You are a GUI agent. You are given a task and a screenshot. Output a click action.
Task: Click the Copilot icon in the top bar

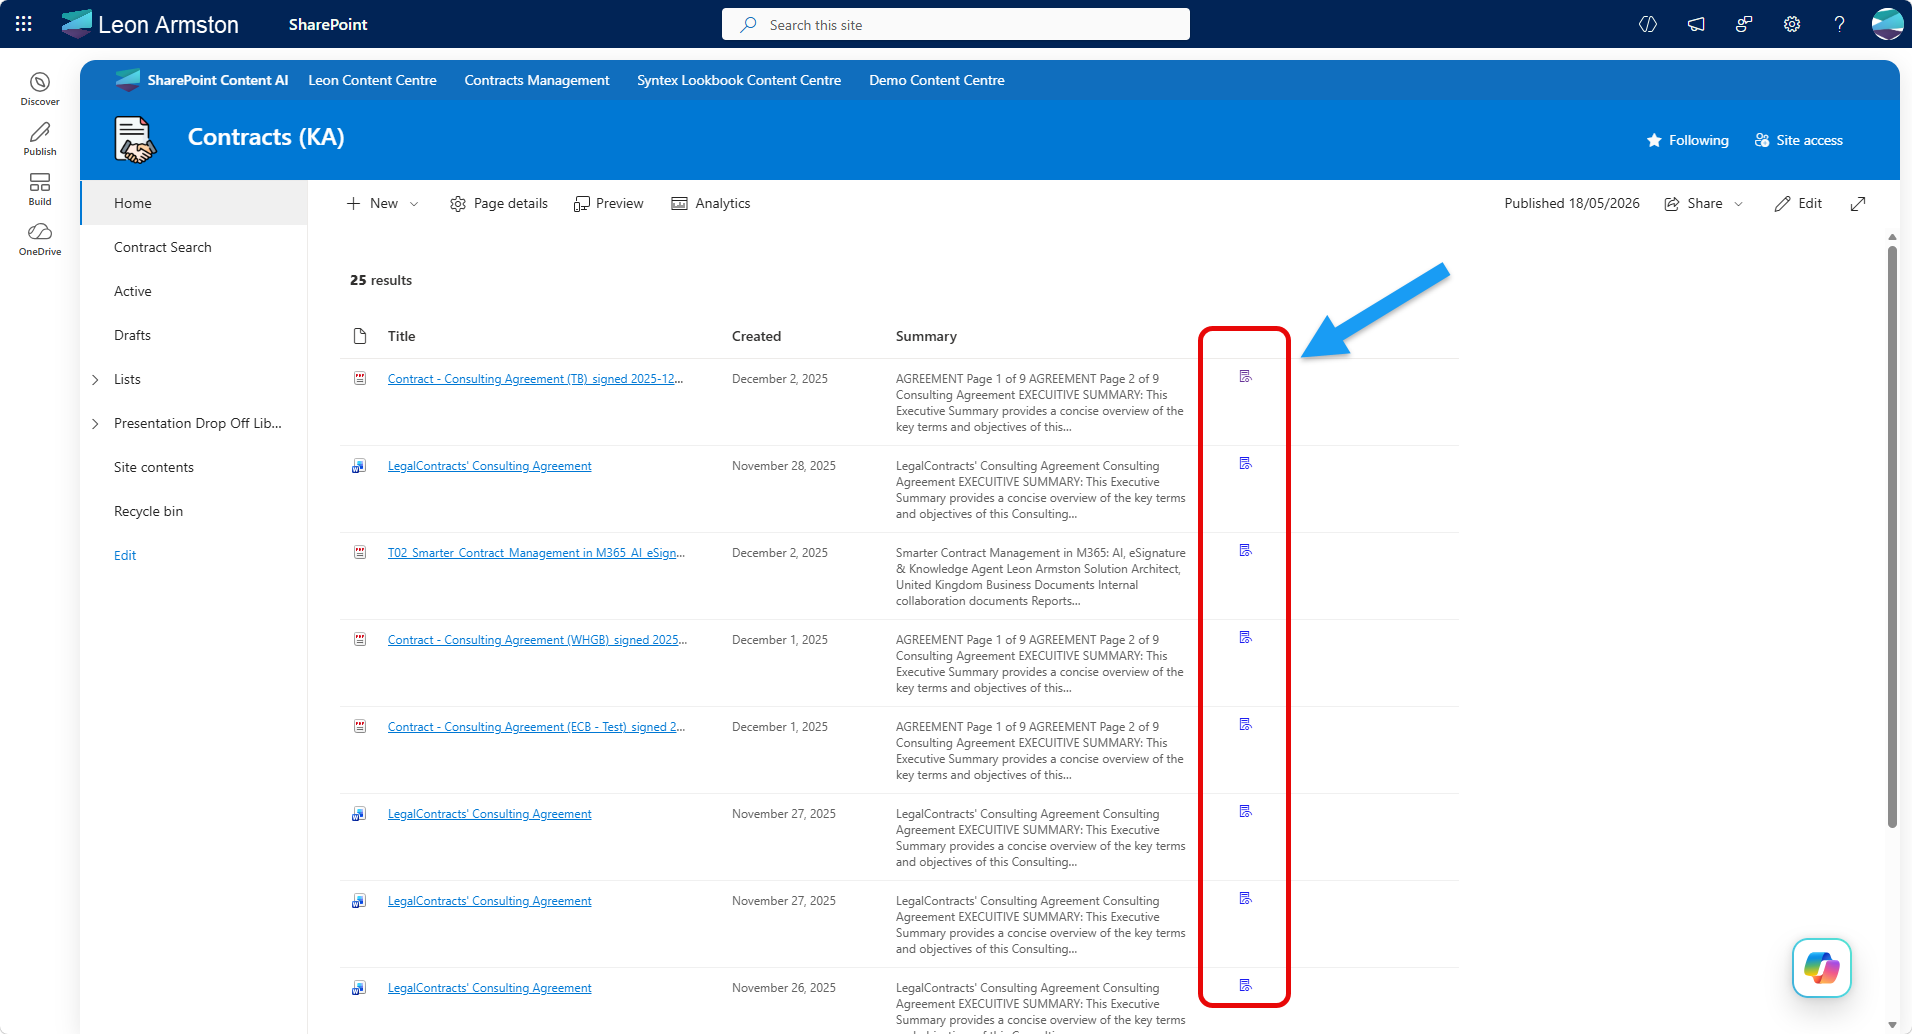point(1648,24)
